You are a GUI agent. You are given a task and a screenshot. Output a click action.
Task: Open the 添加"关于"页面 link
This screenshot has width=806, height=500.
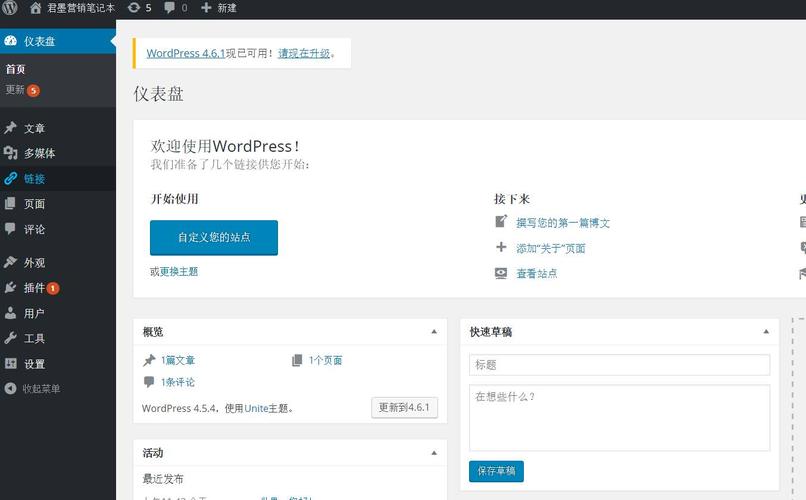[x=551, y=248]
